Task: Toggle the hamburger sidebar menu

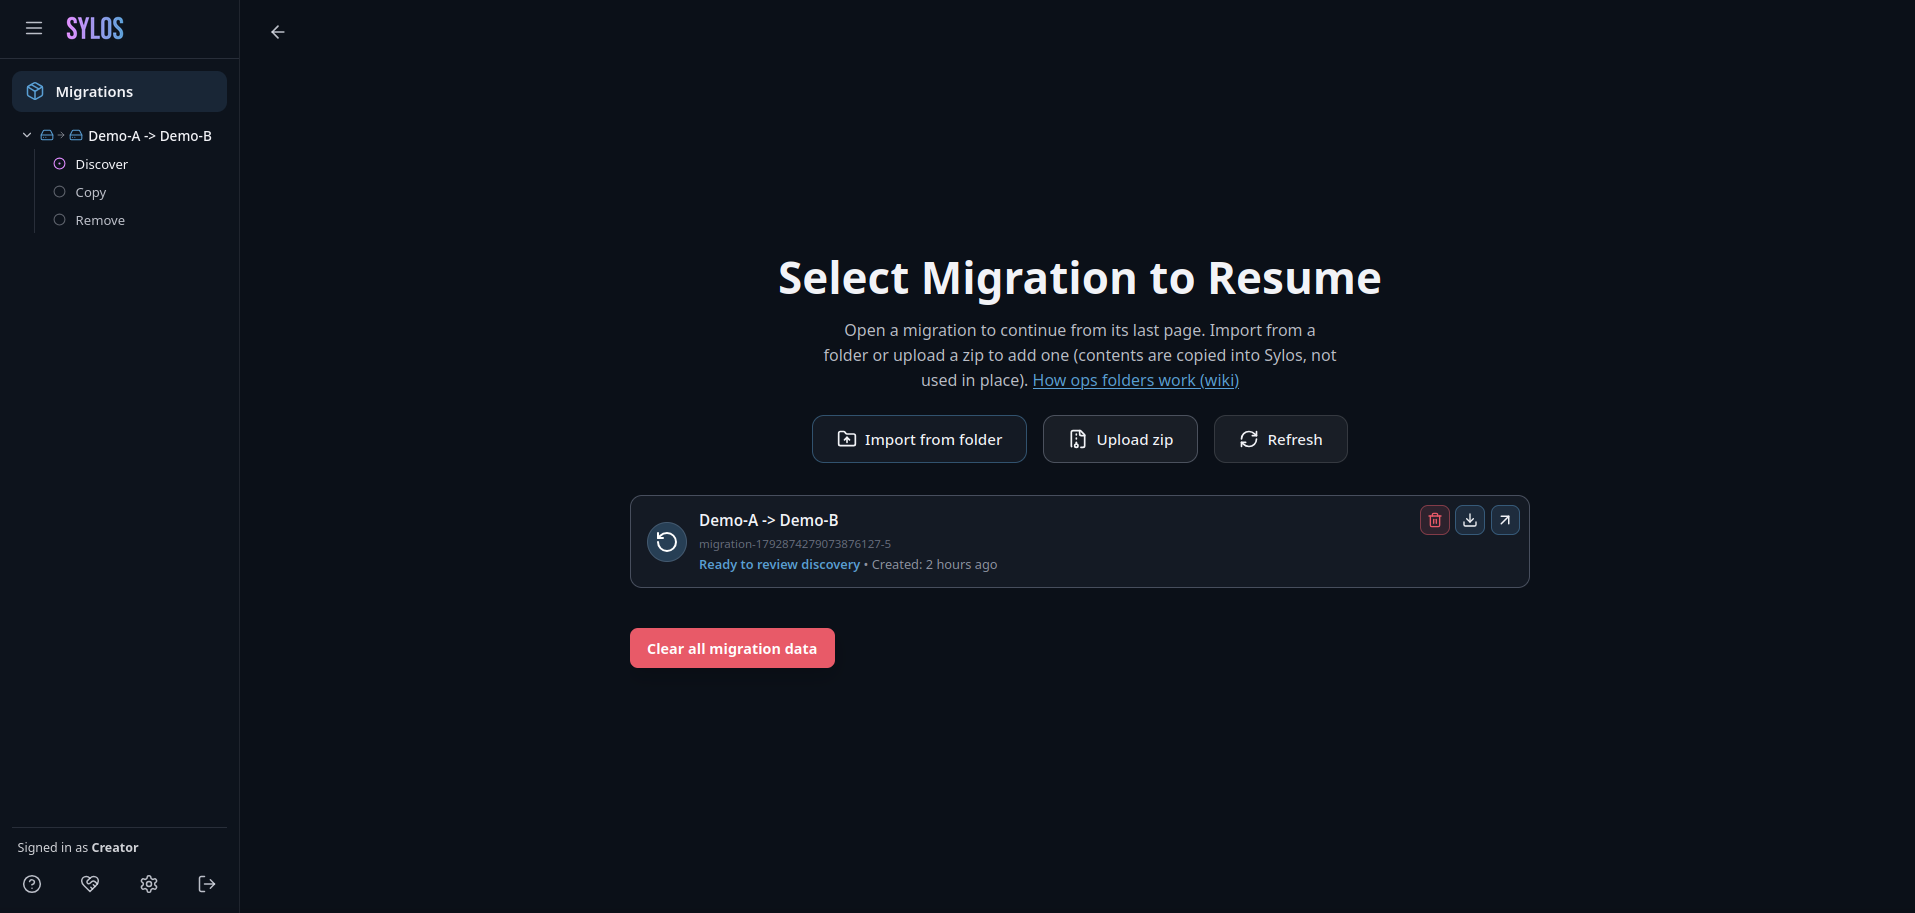Action: pos(34,28)
